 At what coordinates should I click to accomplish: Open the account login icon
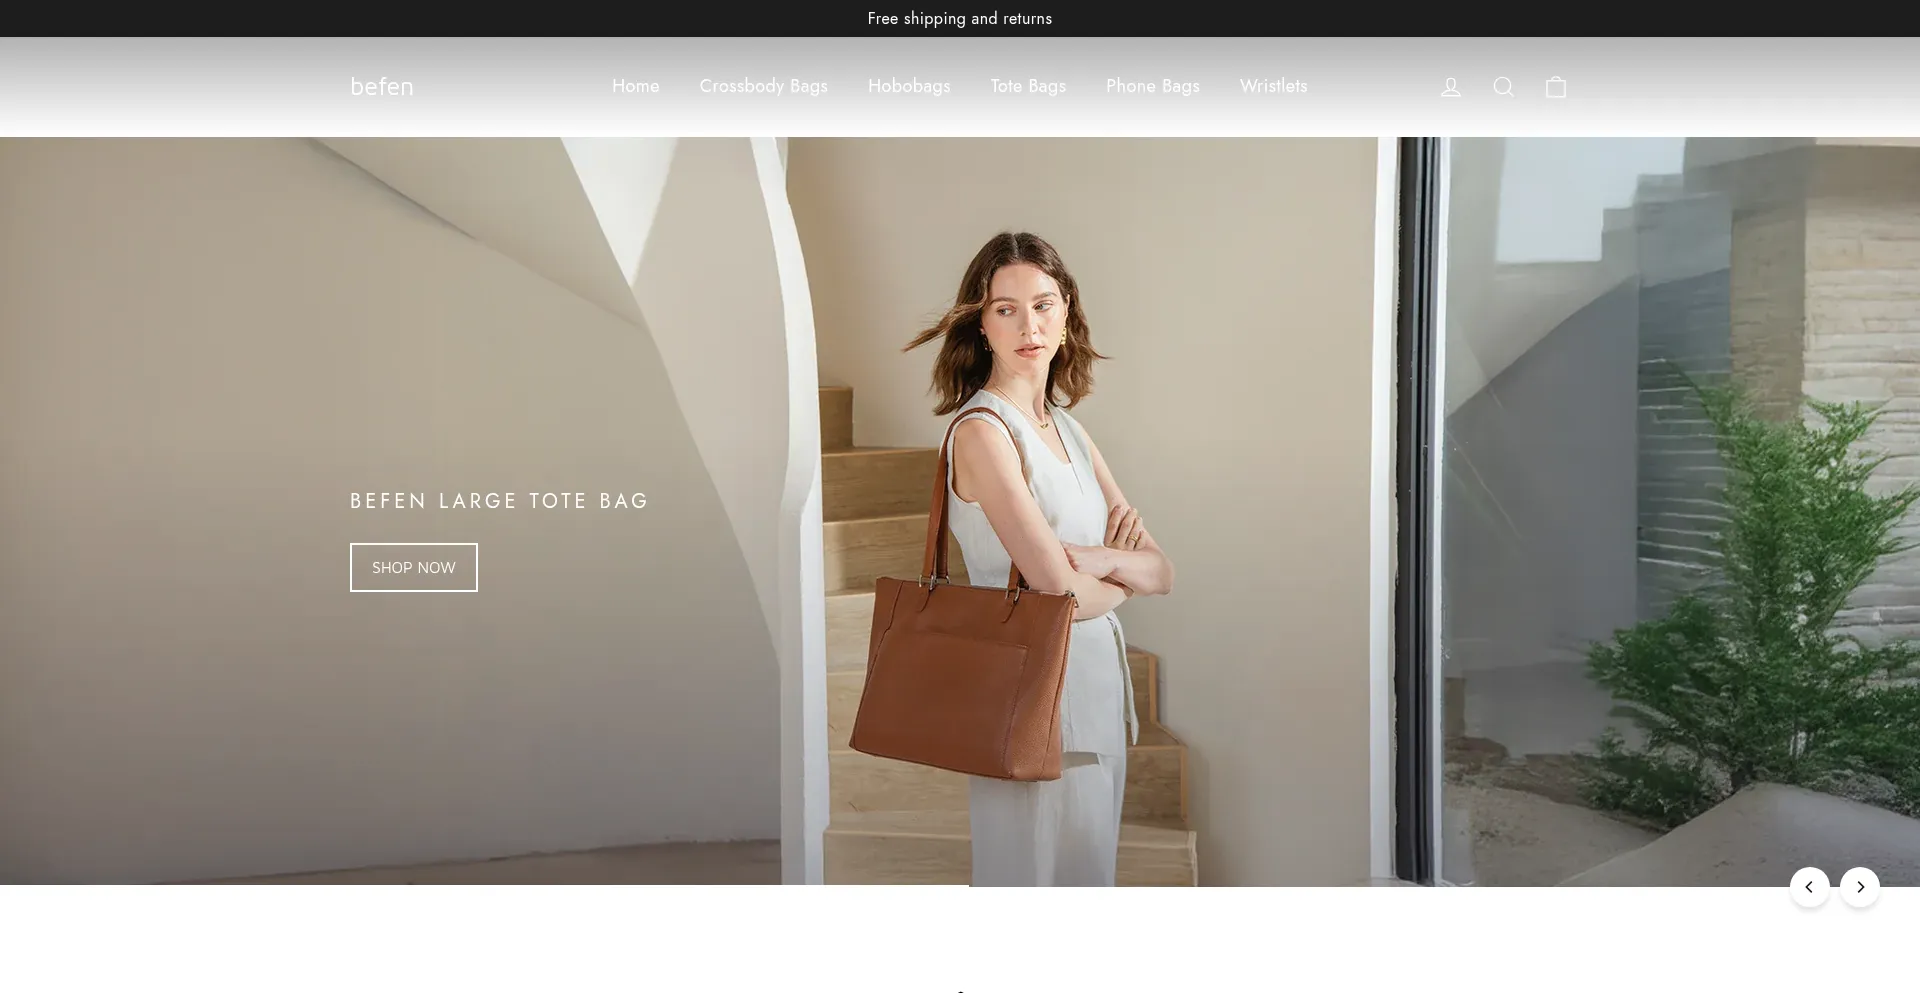coord(1450,87)
